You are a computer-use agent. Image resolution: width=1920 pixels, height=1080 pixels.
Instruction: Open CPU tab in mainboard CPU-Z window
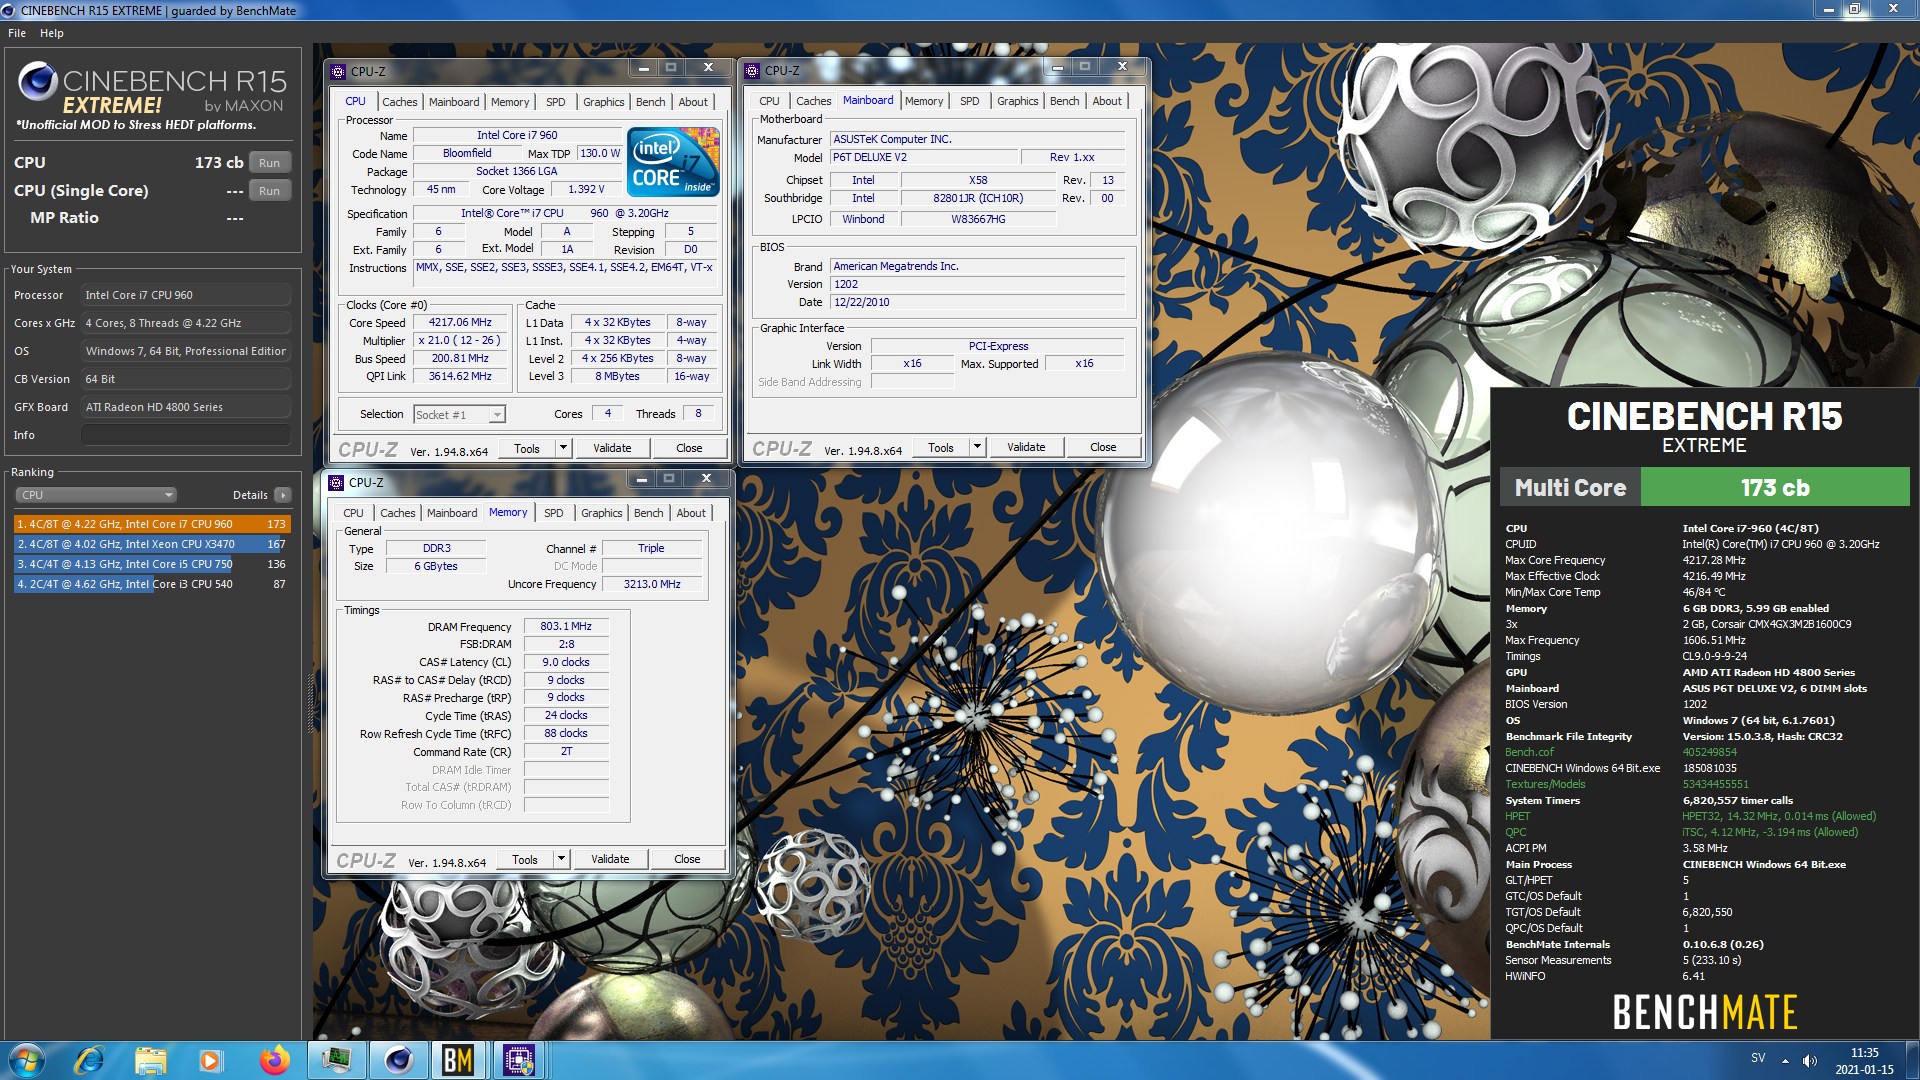769,101
